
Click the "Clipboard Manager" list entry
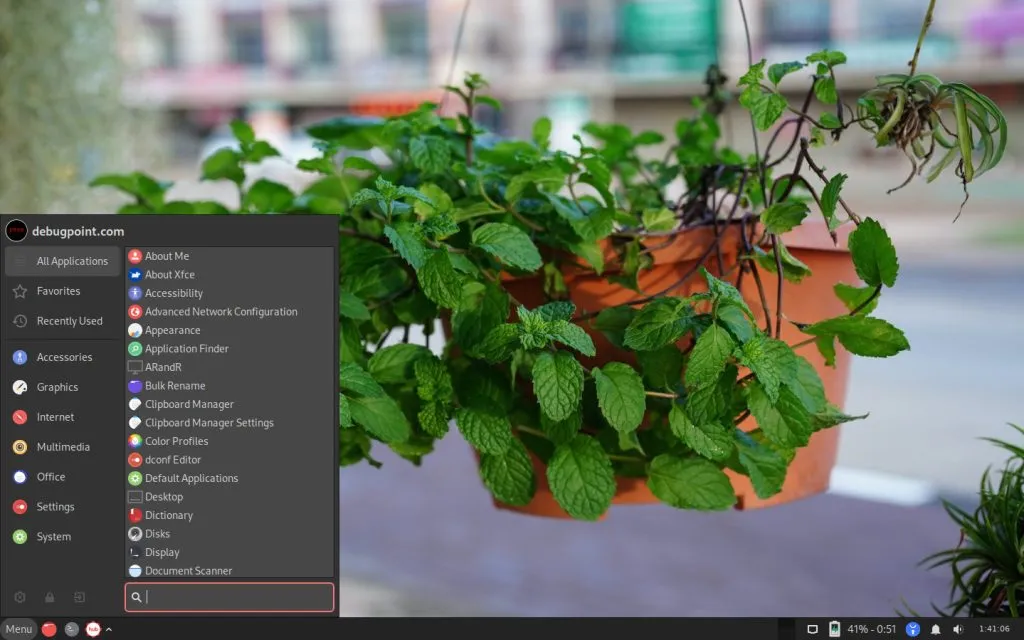coord(229,404)
